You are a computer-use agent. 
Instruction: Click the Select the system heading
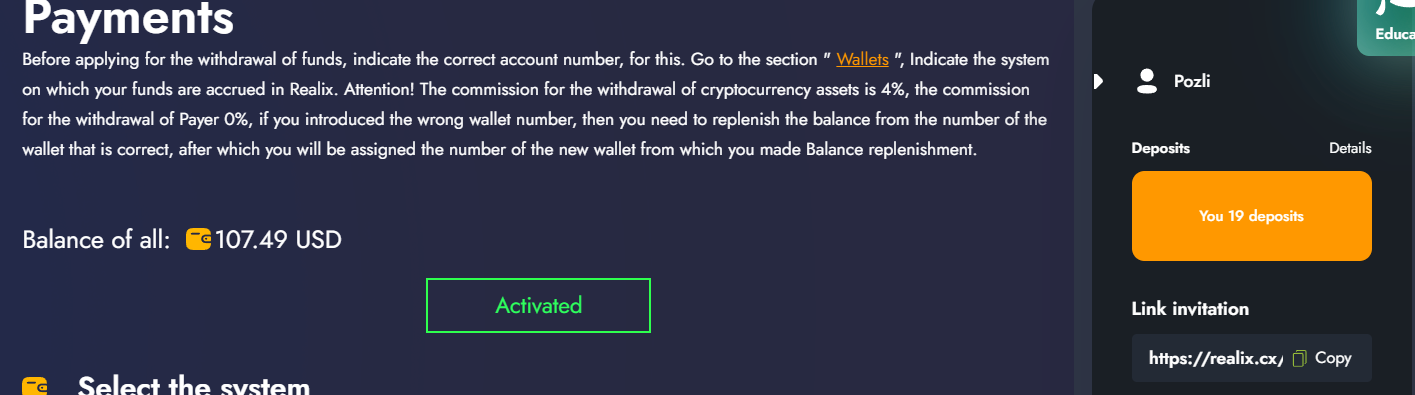point(194,385)
